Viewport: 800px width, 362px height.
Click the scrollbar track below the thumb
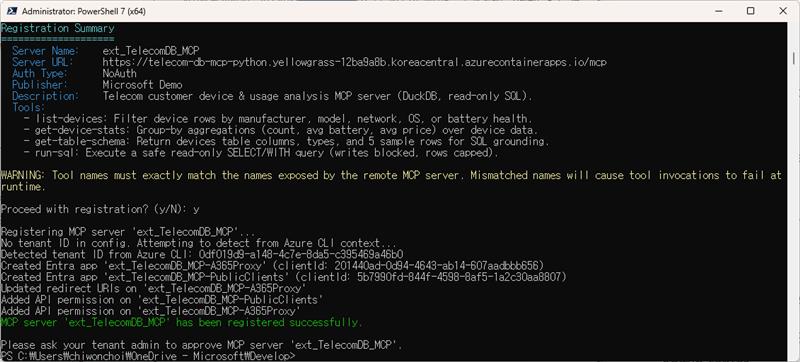click(794, 204)
